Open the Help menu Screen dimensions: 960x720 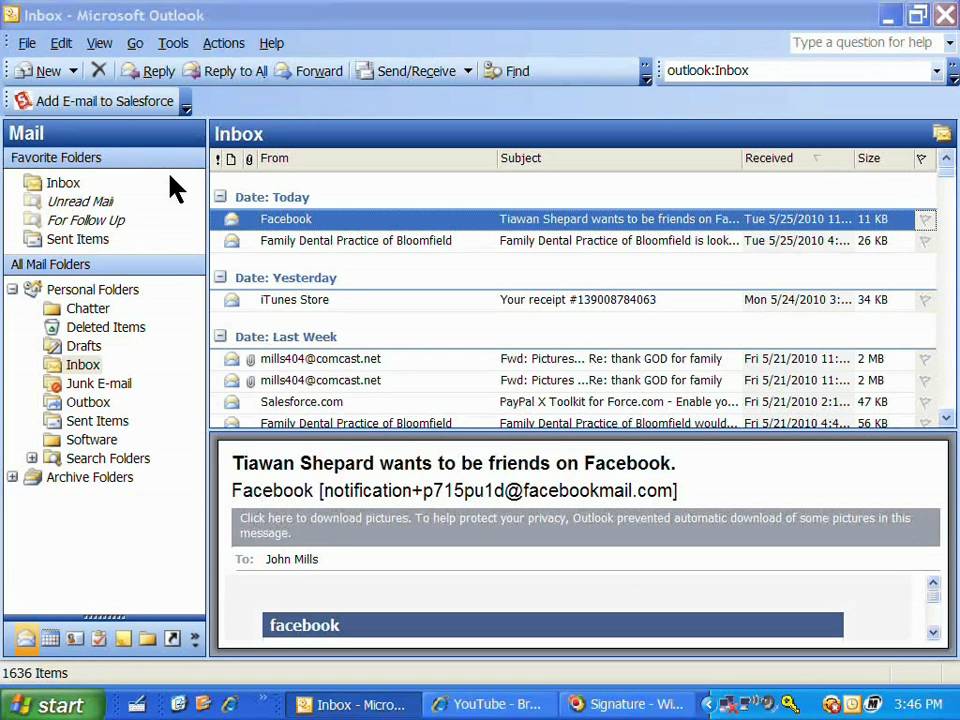tap(271, 43)
